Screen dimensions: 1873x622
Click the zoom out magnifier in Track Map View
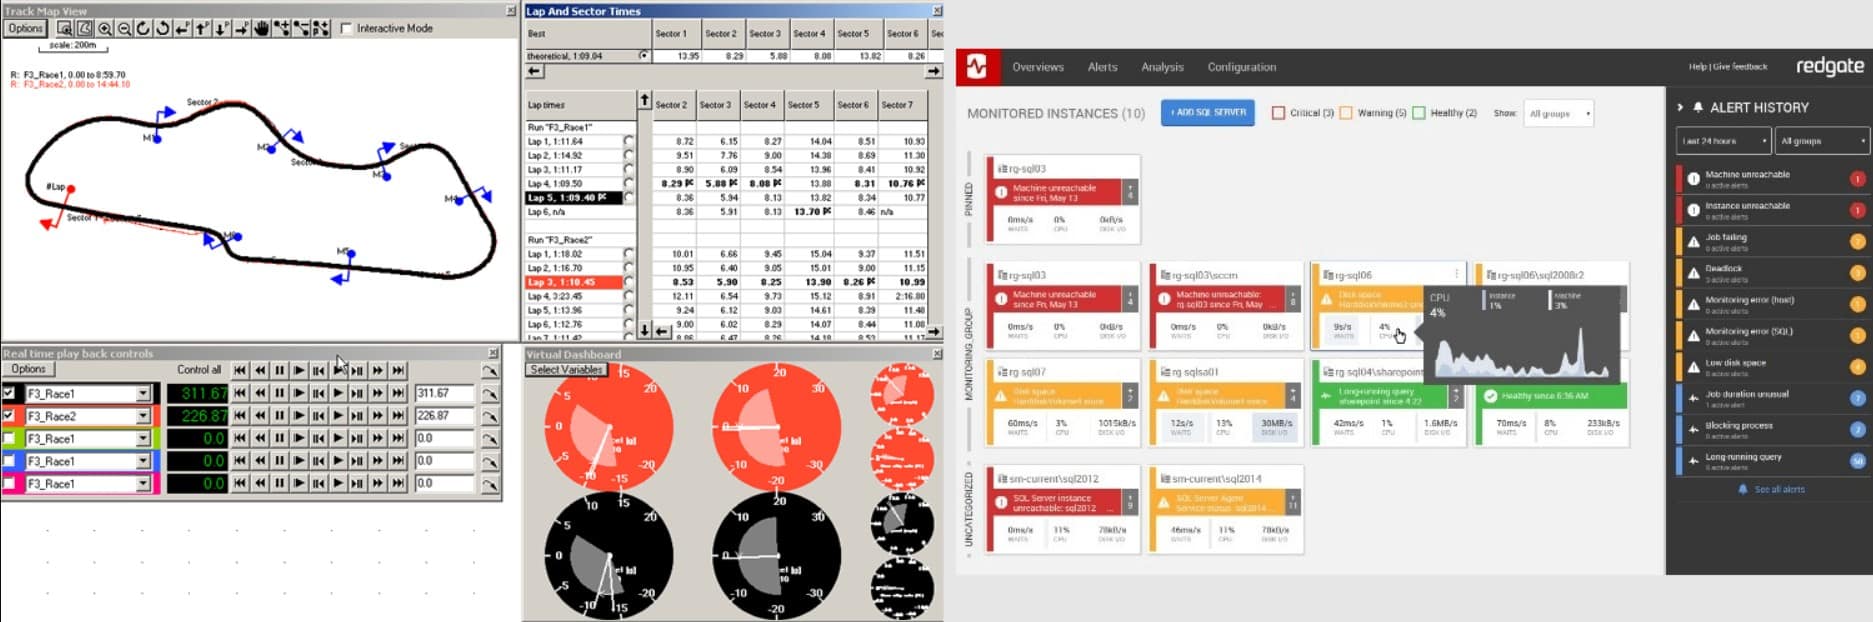click(124, 29)
